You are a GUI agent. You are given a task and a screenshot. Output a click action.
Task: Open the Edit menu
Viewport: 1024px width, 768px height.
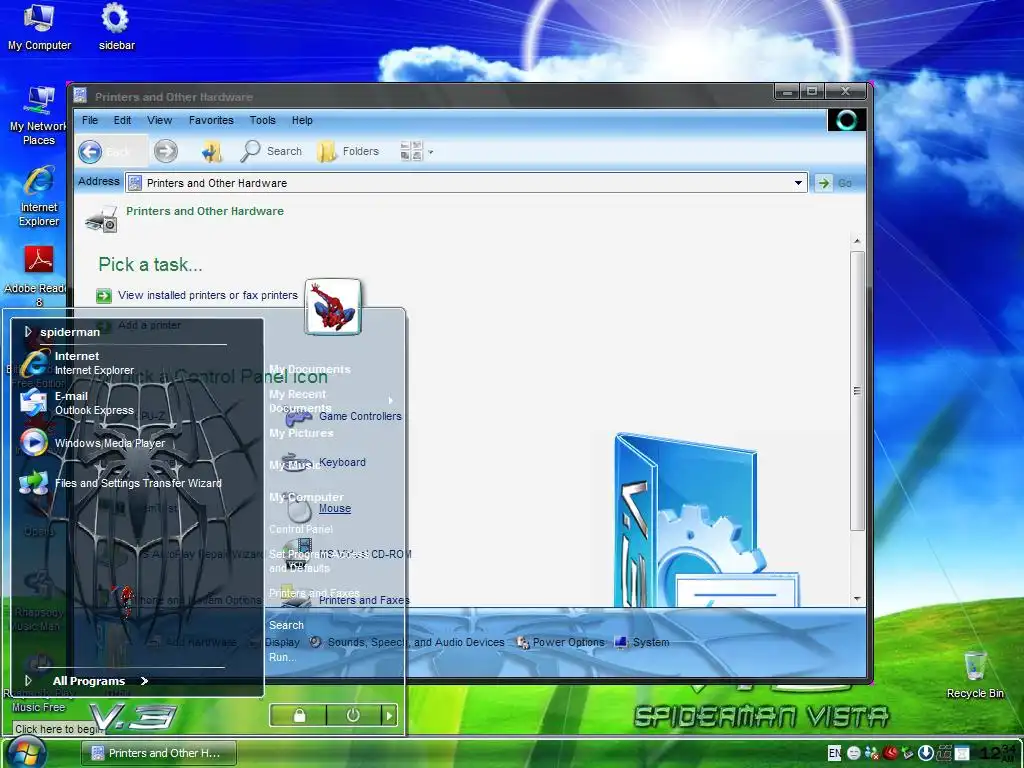pos(122,120)
